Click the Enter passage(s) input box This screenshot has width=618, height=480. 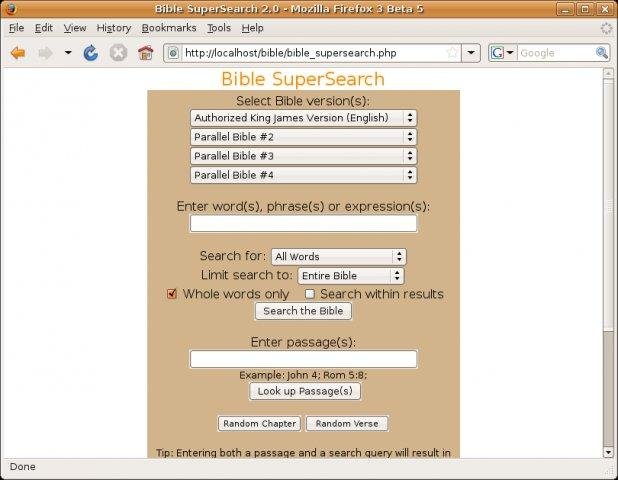303,359
